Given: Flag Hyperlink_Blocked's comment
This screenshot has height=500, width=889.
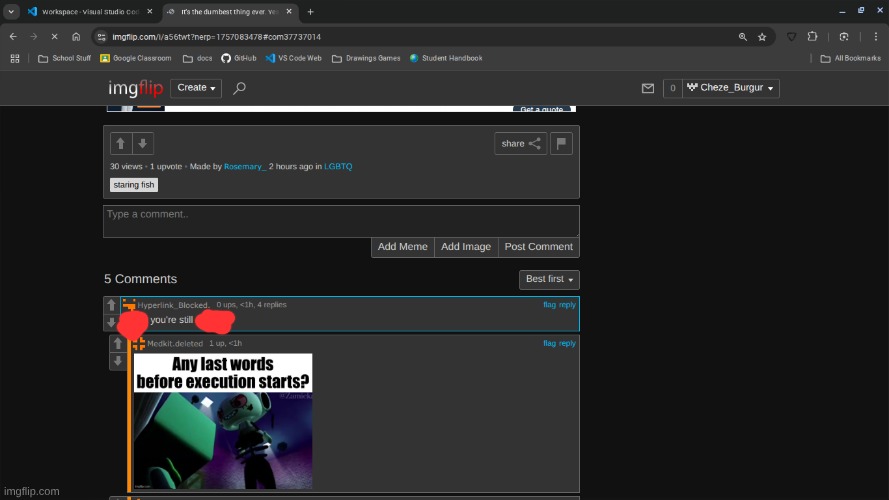Looking at the screenshot, I should tap(549, 305).
